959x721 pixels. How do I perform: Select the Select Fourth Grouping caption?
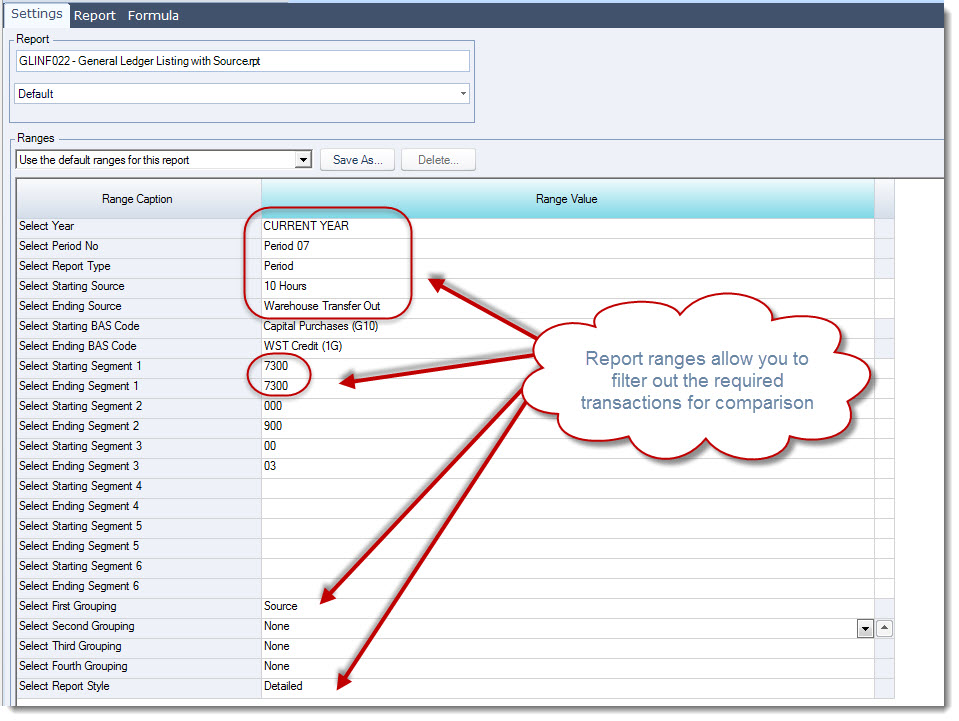[139, 666]
